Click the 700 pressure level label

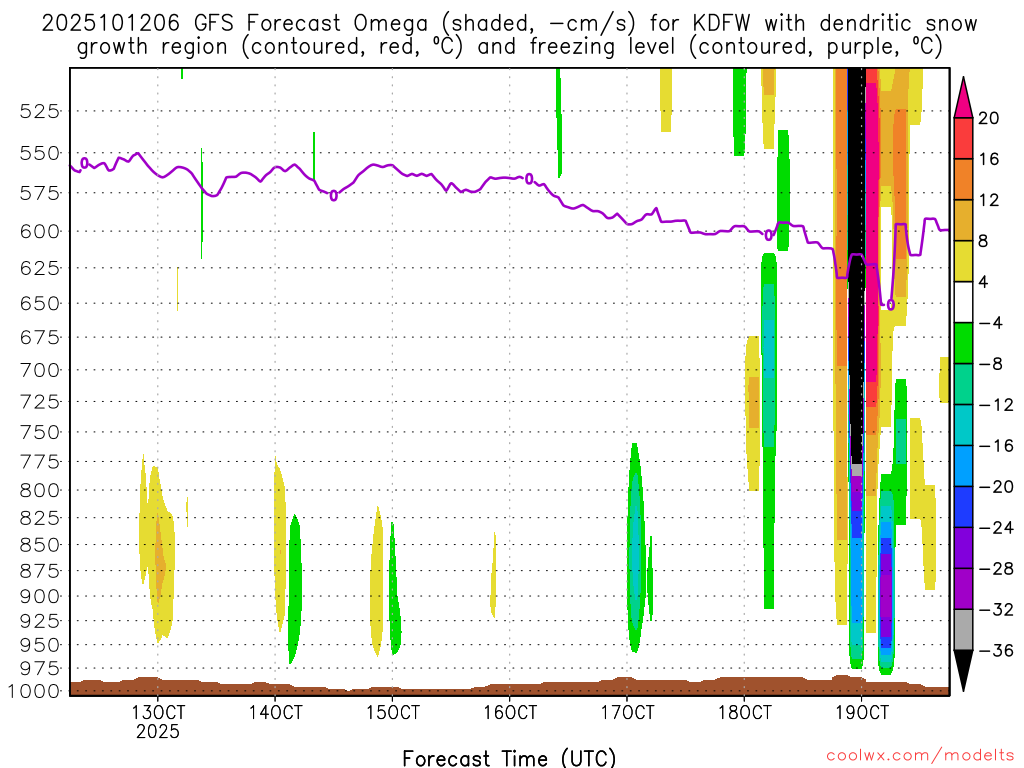click(x=40, y=370)
